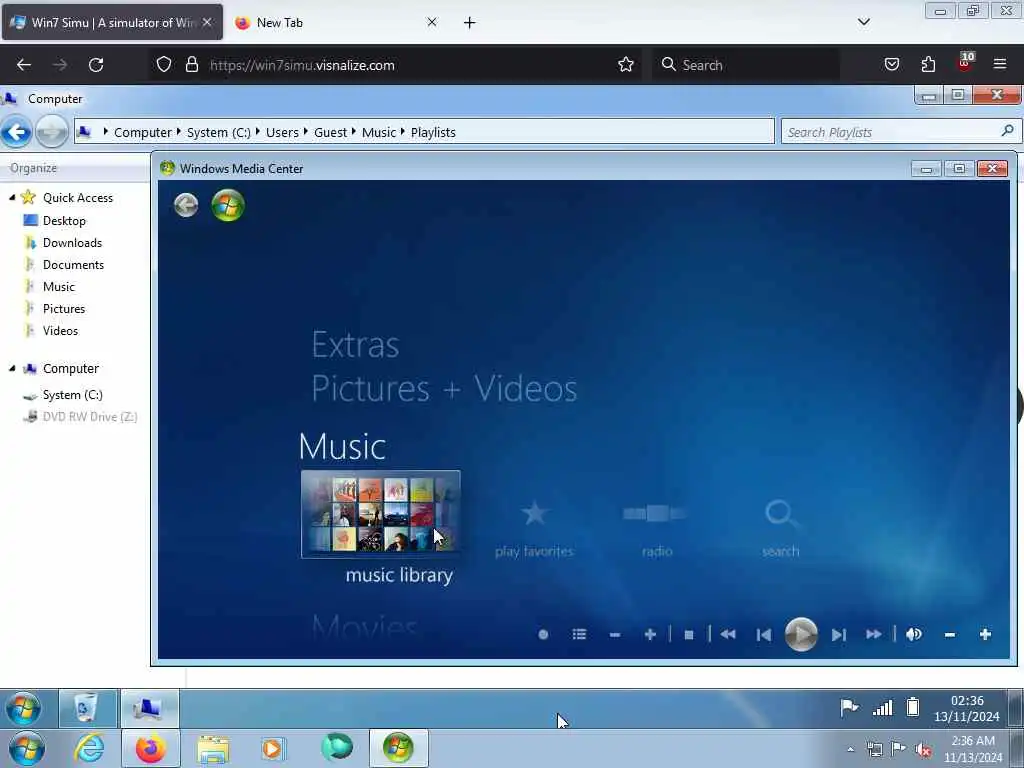
Task: Bookmark page with star icon
Action: pos(626,65)
